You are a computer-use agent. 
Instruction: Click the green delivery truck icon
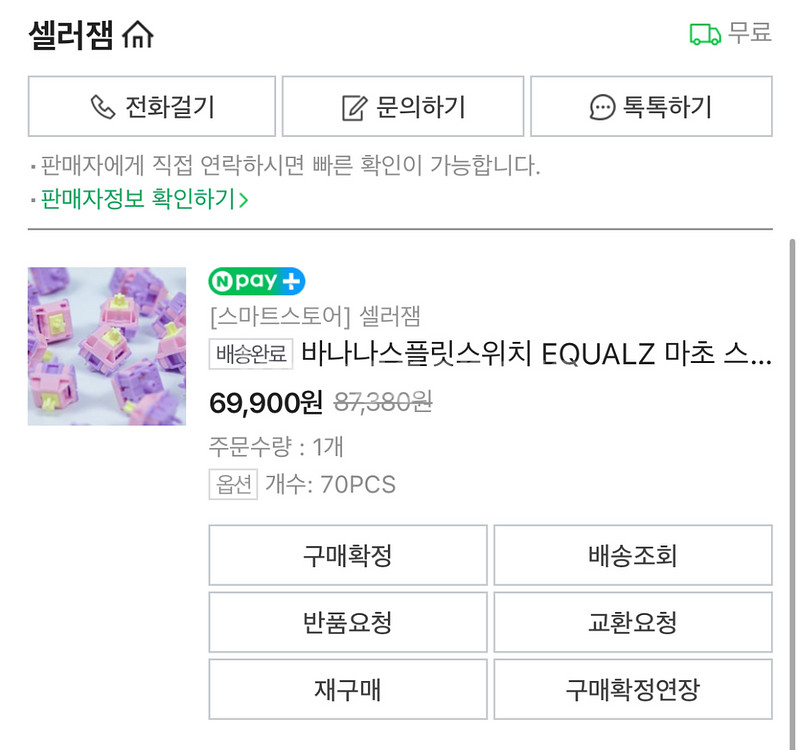(705, 35)
